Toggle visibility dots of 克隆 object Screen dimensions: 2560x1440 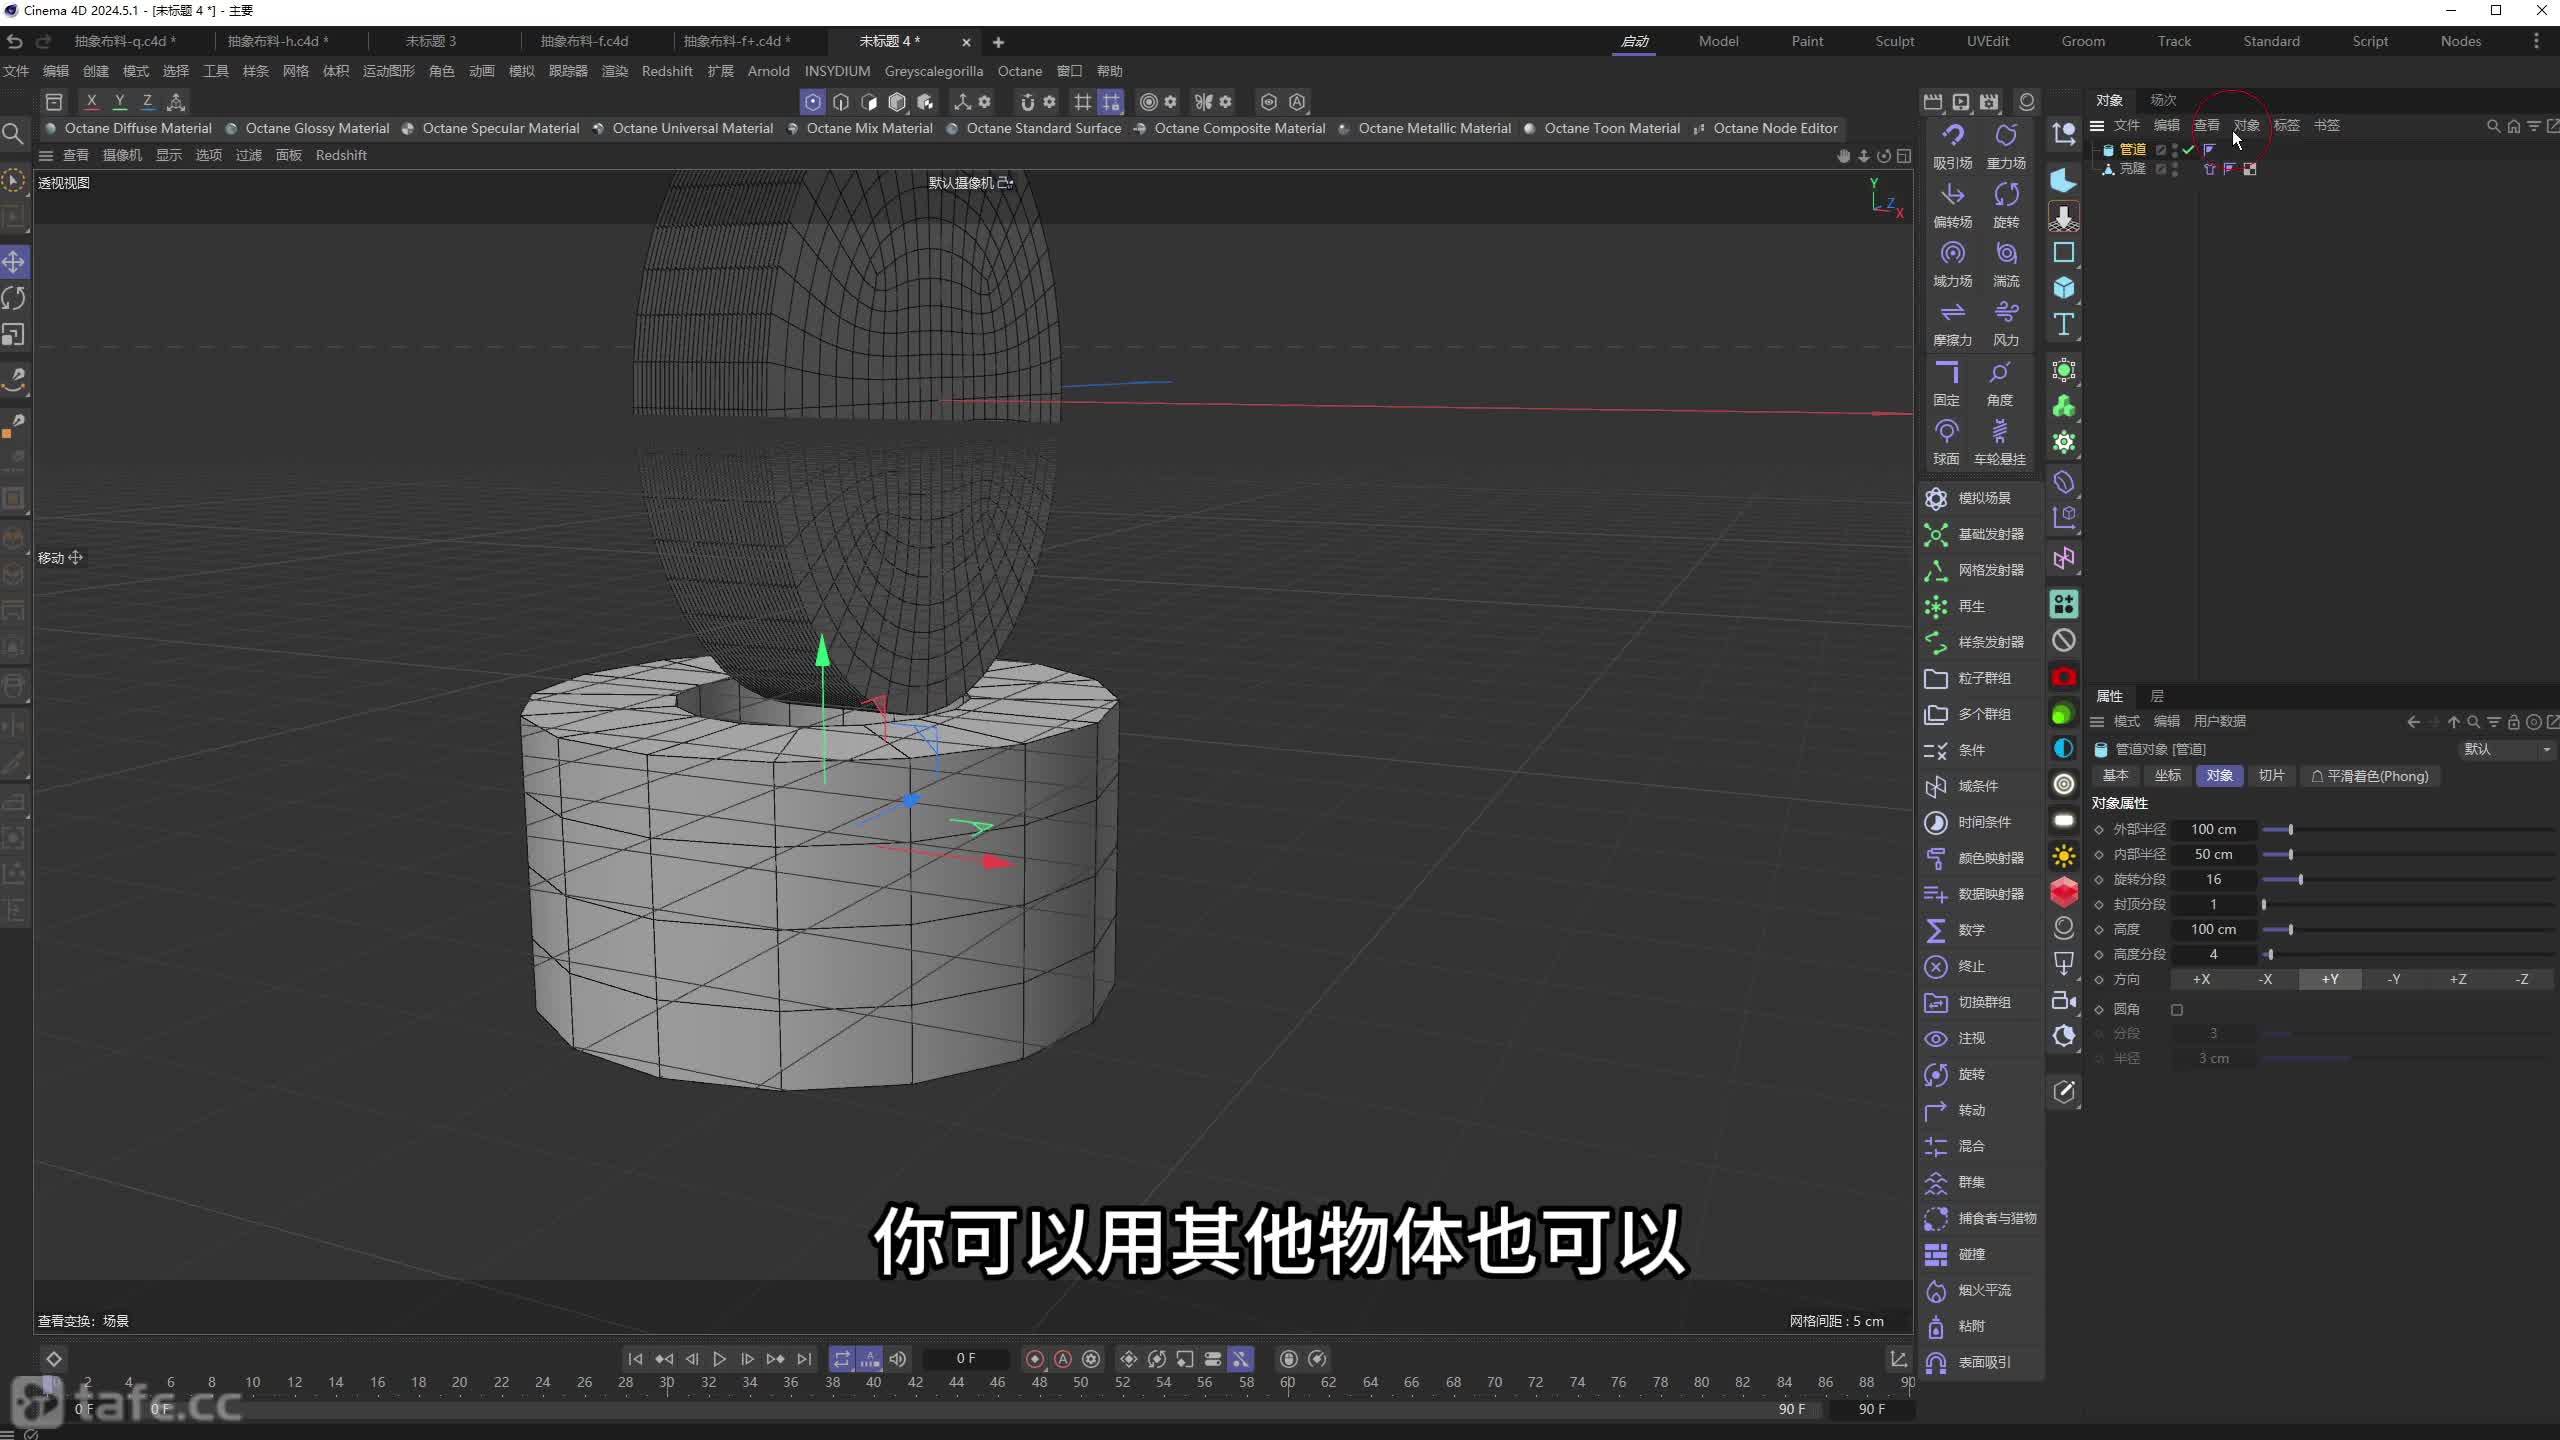[x=2175, y=169]
